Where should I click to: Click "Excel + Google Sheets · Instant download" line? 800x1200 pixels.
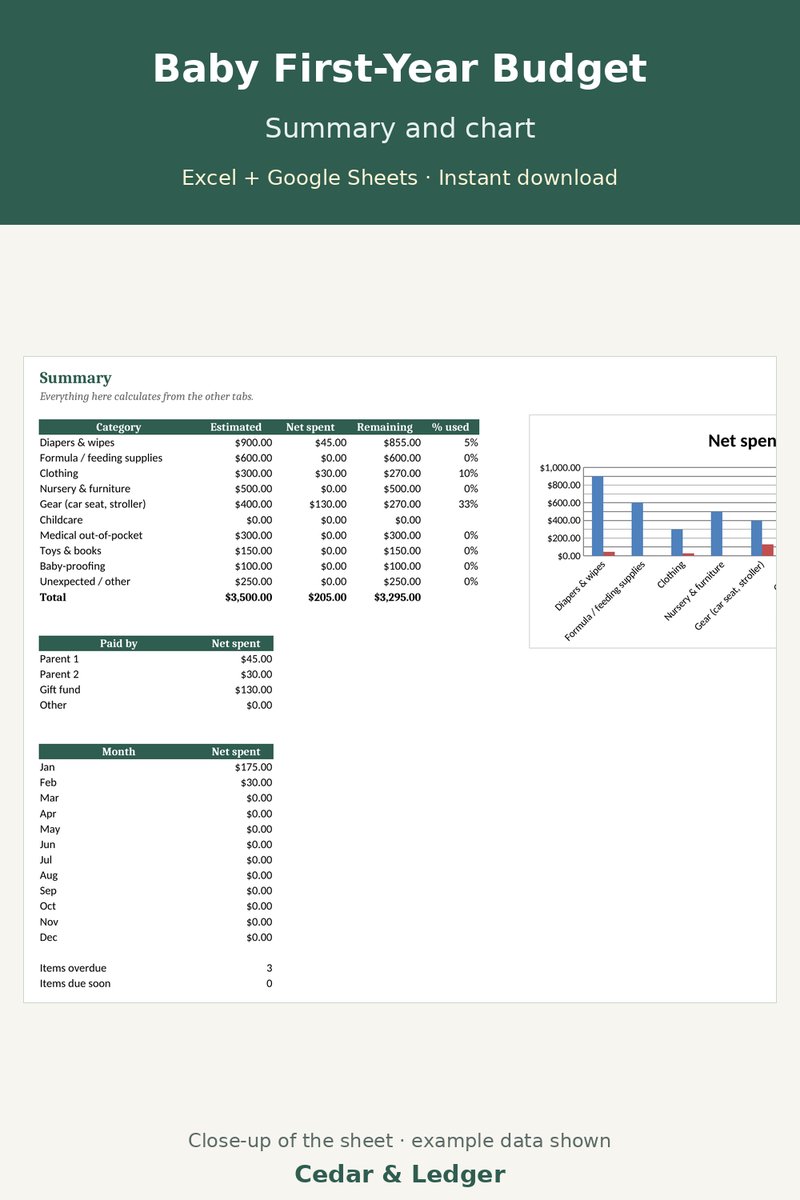tap(400, 178)
